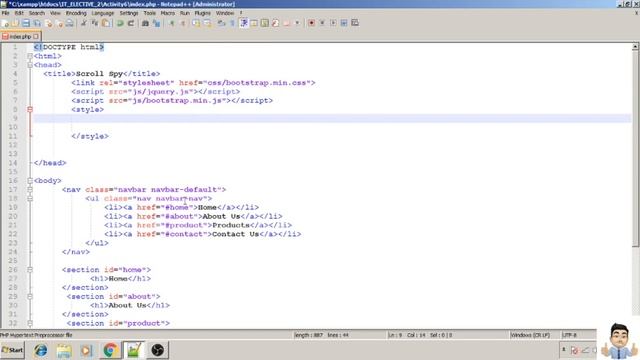Cut selection using the scissors icon
The height and width of the screenshot is (360, 640).
(x=84, y=23)
